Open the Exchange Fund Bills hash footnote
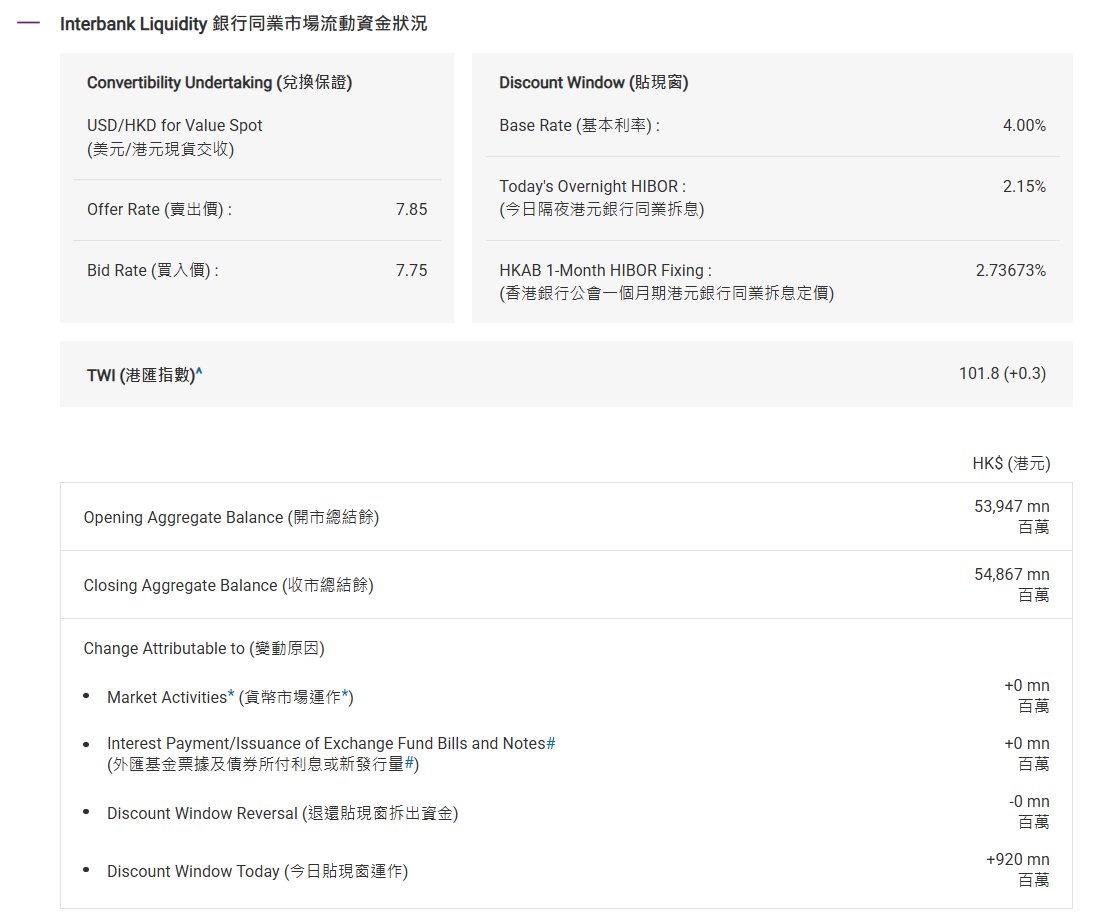Viewport: 1098px width, 921px height. click(x=550, y=743)
